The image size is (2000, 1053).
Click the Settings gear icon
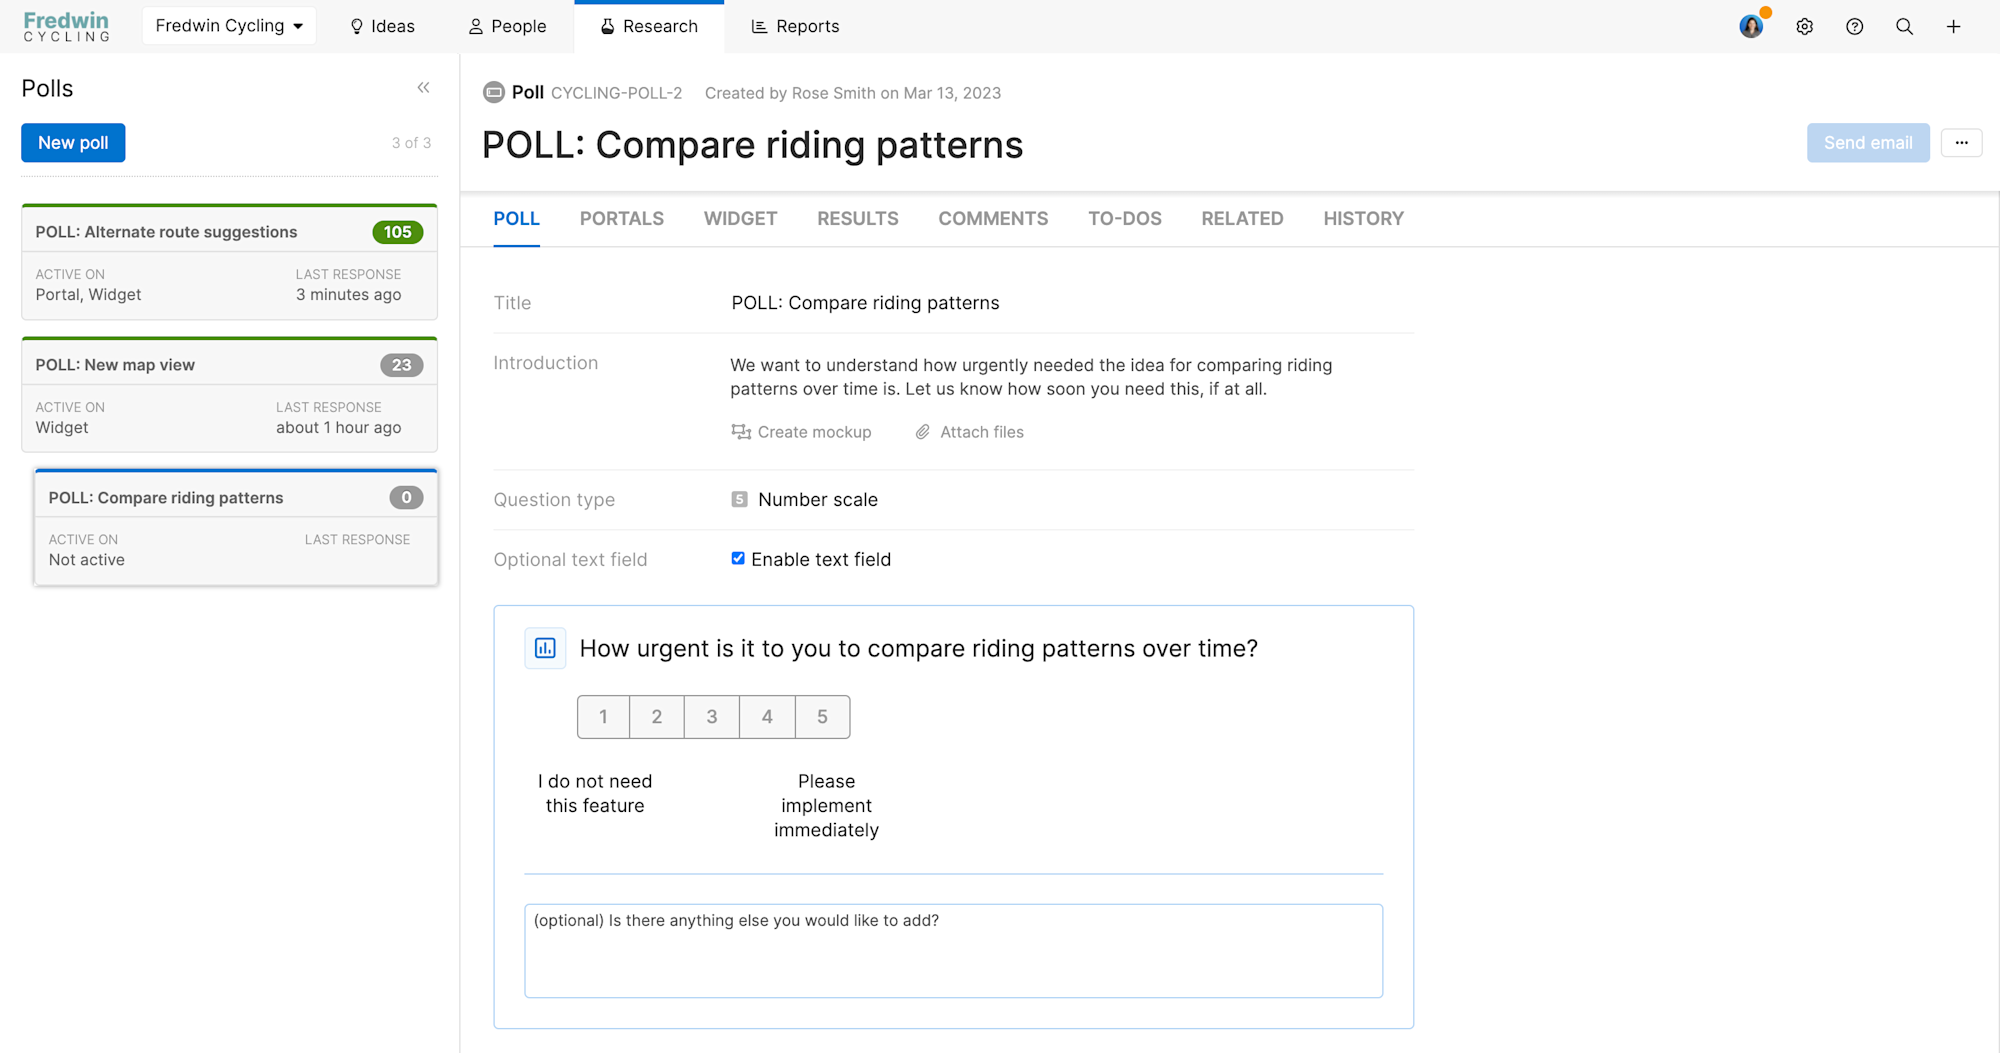(x=1805, y=26)
